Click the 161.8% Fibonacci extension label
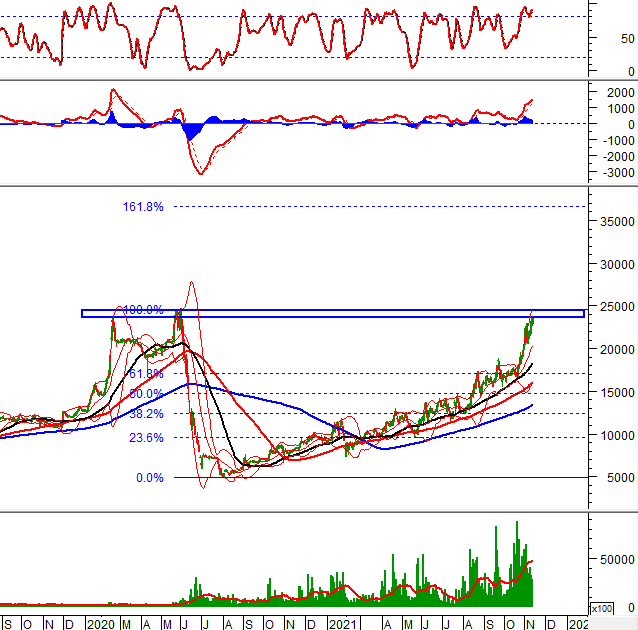The width and height of the screenshot is (638, 630). [x=143, y=207]
